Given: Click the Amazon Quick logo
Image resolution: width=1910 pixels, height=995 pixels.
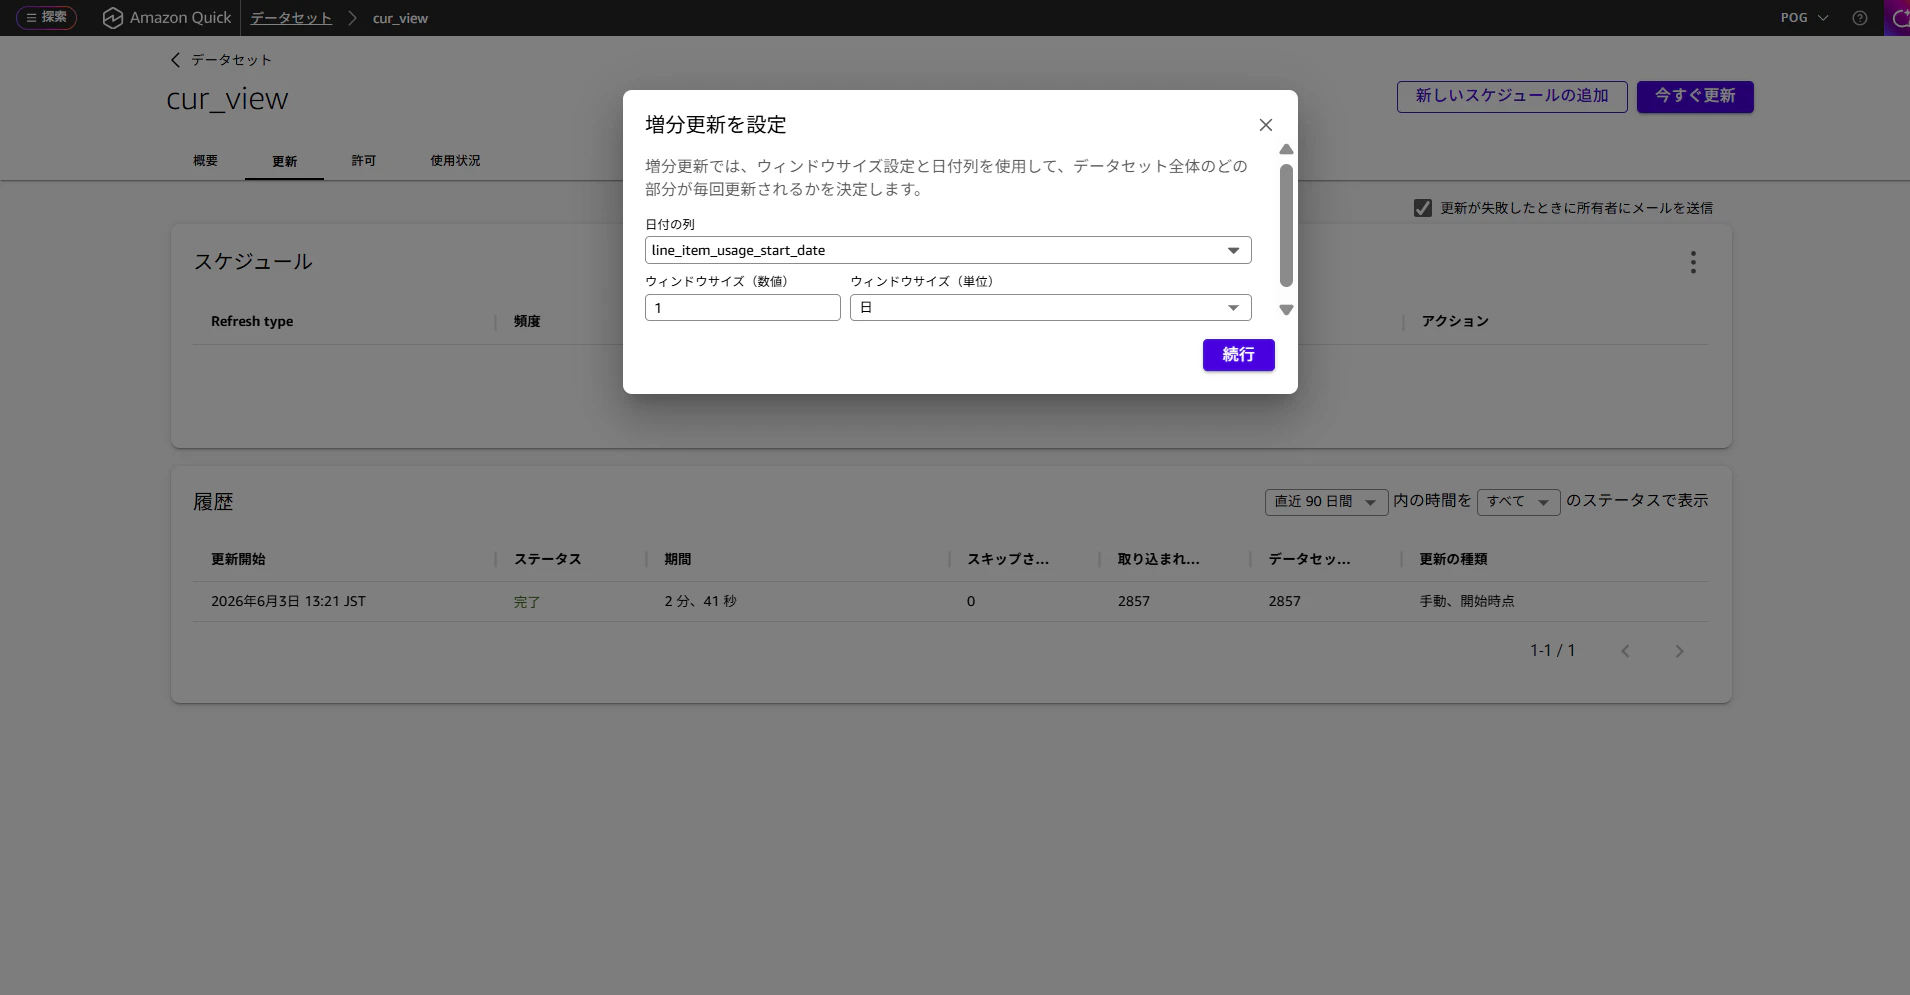Looking at the screenshot, I should click(x=167, y=18).
